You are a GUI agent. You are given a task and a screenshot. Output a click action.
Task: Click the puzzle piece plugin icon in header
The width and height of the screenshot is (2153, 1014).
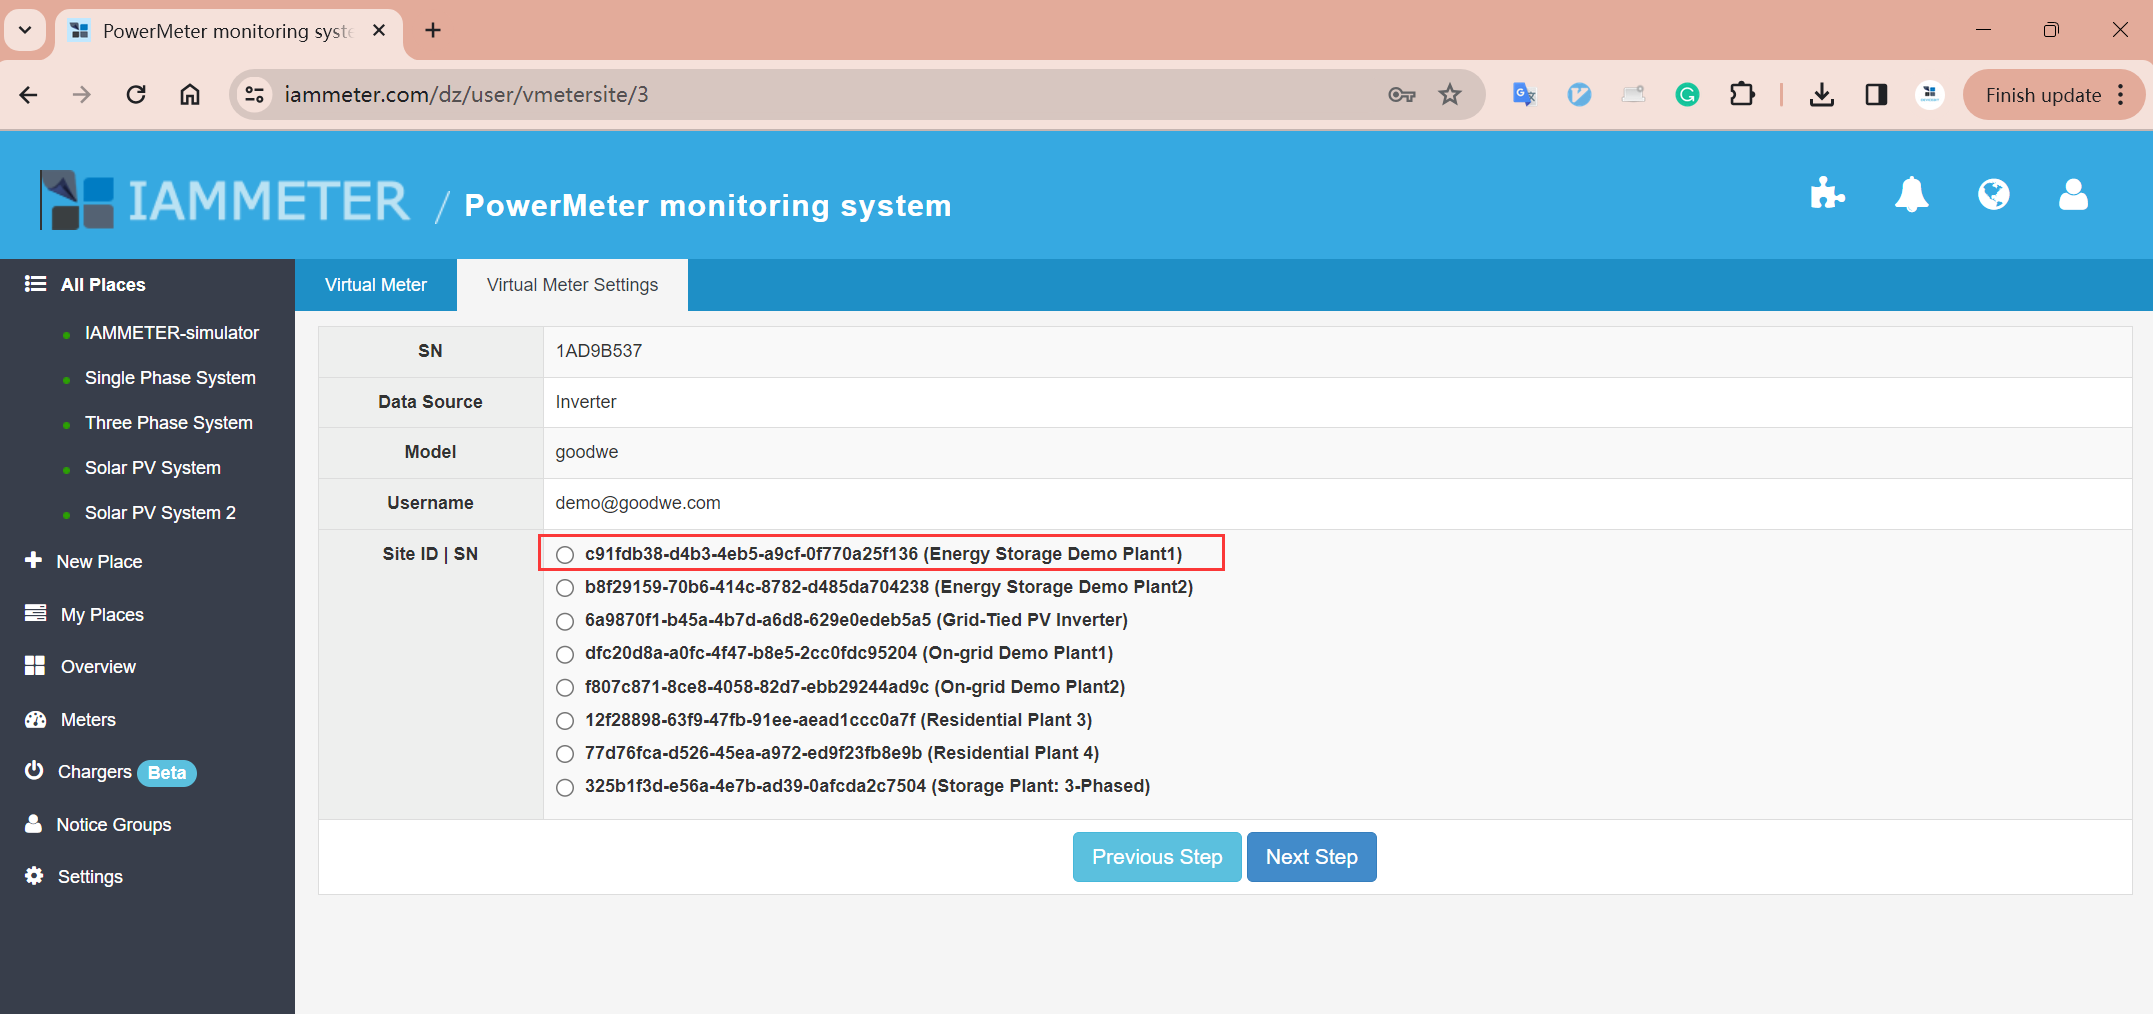pos(1827,194)
